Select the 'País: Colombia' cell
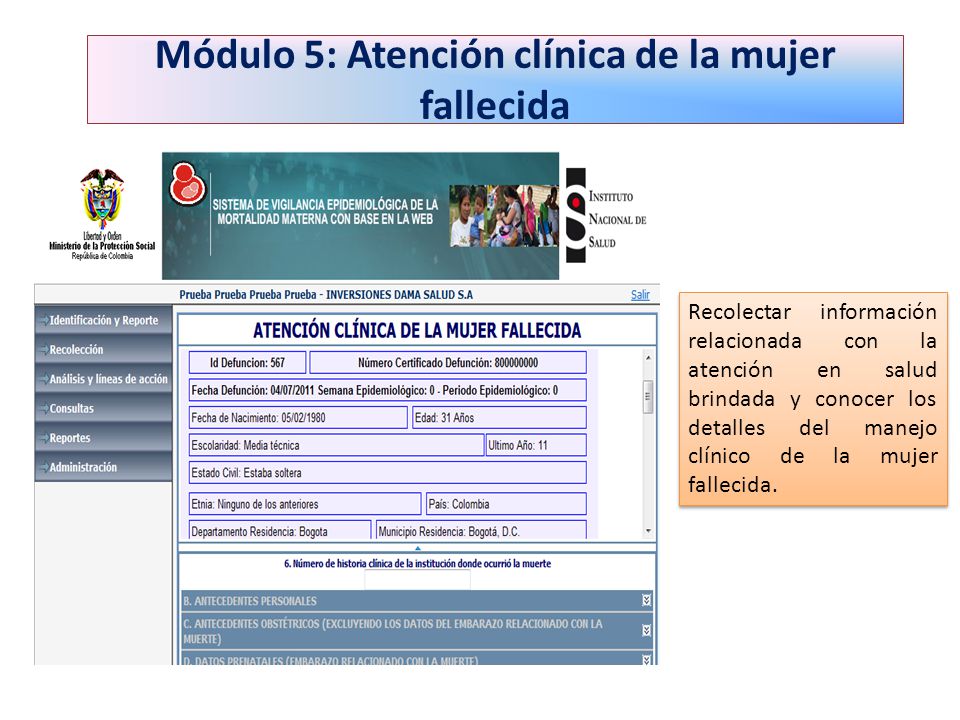The image size is (960, 720). pos(506,504)
